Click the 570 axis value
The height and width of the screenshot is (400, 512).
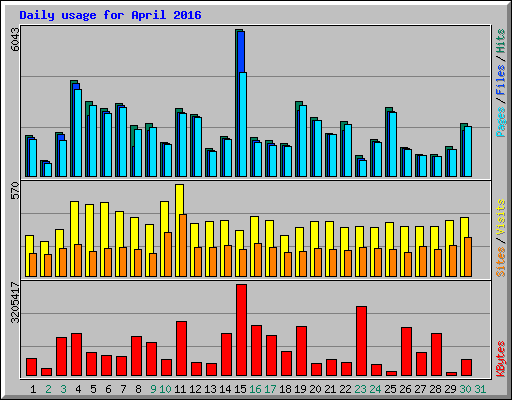pyautogui.click(x=15, y=190)
